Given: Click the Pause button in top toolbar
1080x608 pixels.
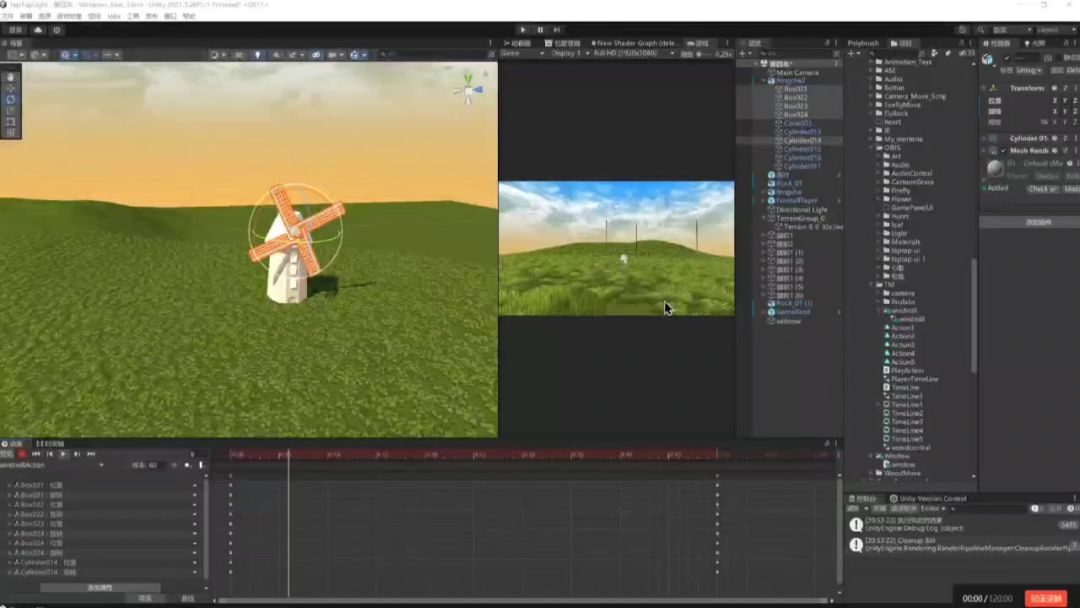Looking at the screenshot, I should pyautogui.click(x=540, y=30).
